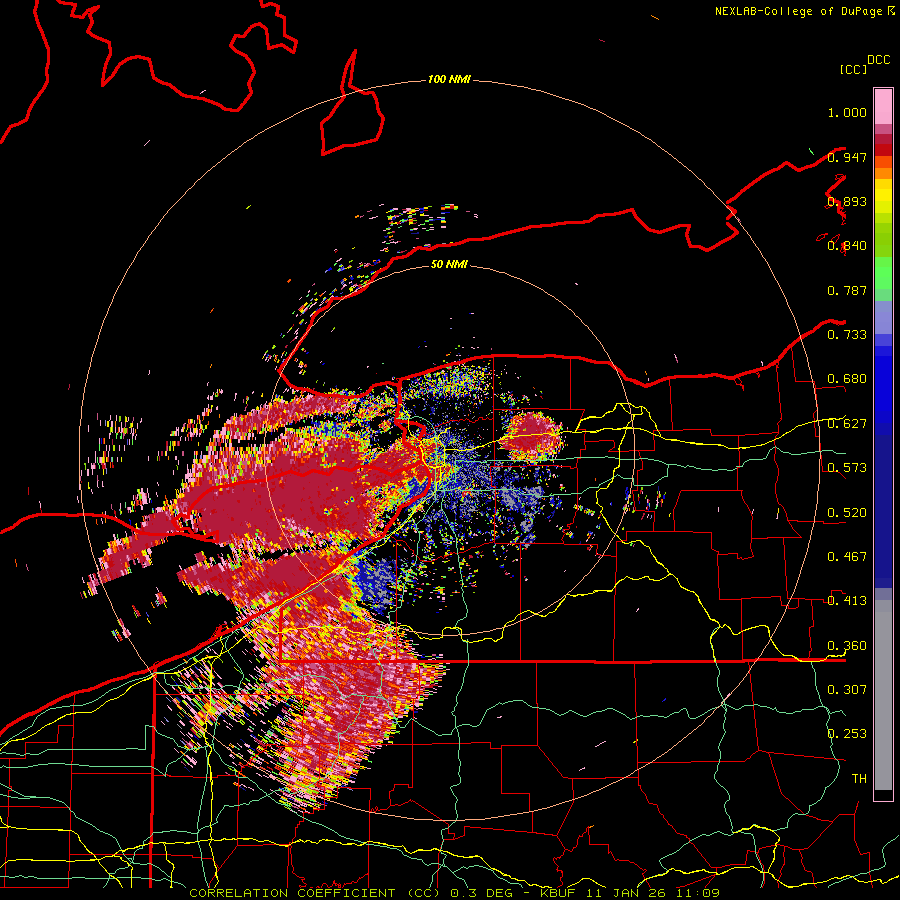
Task: Click the 50 NMI range ring label
Action: (449, 264)
